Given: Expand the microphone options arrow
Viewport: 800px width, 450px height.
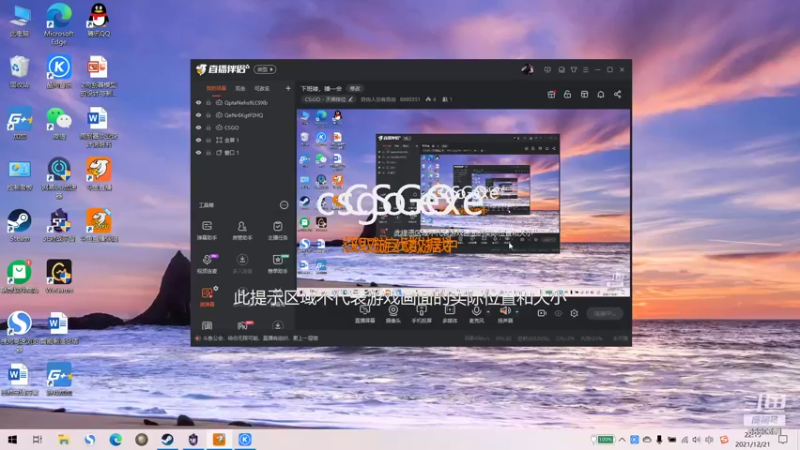Looking at the screenshot, I should (x=488, y=312).
